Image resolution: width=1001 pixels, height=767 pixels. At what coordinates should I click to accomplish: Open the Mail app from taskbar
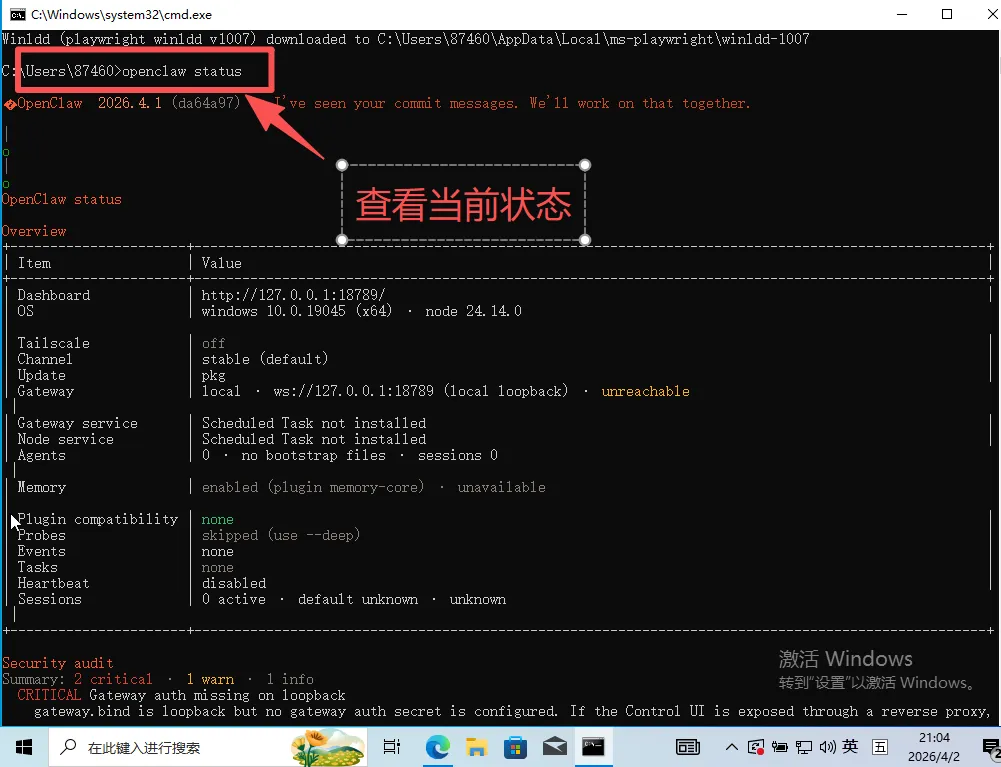coord(554,747)
